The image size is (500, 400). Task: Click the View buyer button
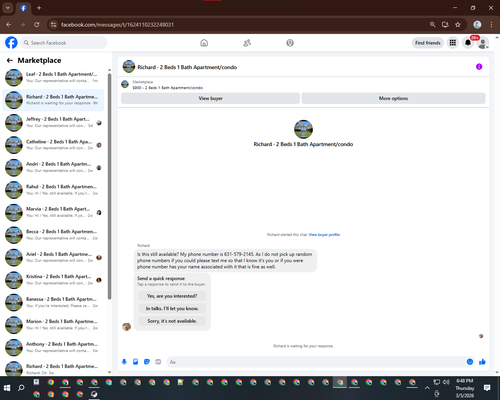[x=210, y=98]
